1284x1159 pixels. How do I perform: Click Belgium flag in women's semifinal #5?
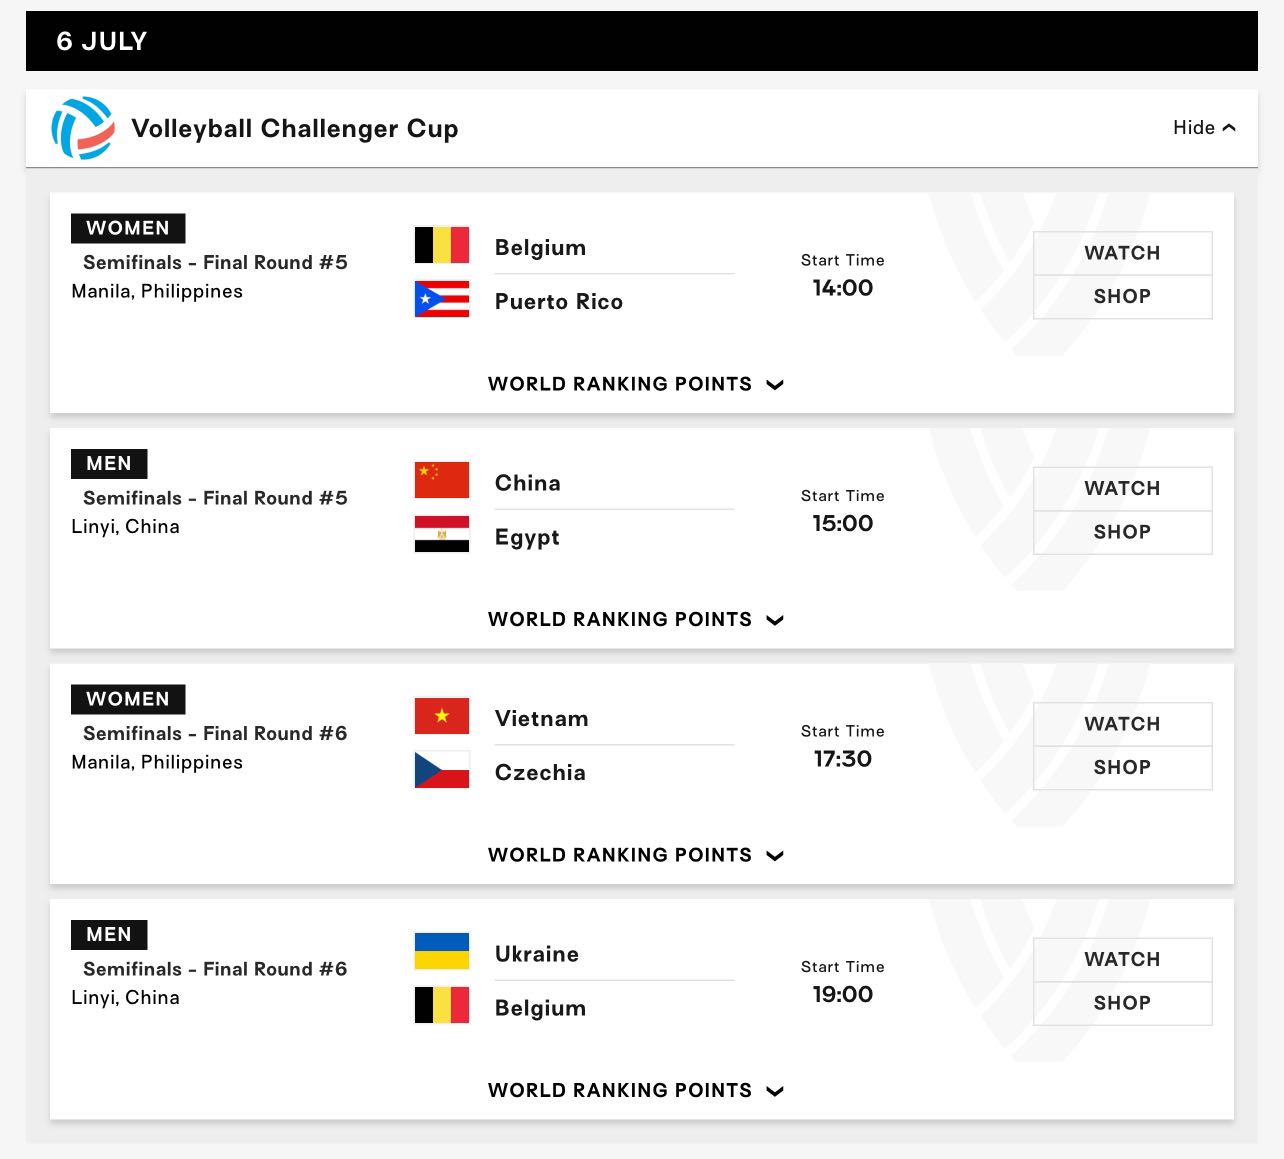(x=442, y=245)
